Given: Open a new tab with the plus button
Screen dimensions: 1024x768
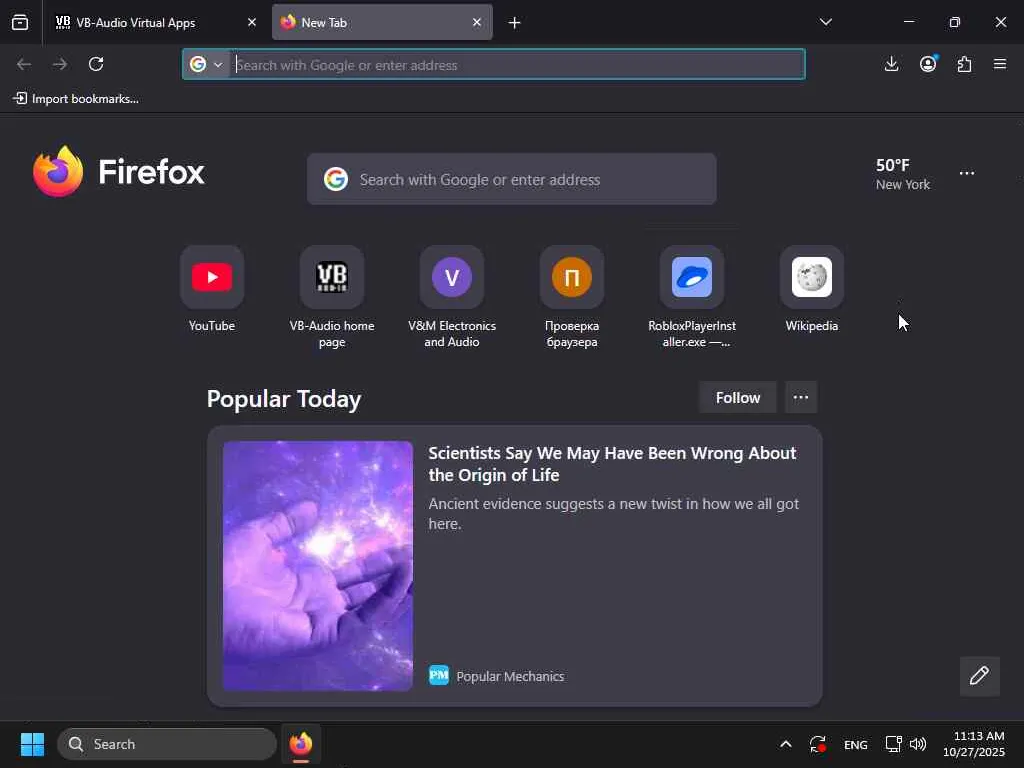Looking at the screenshot, I should tap(515, 23).
